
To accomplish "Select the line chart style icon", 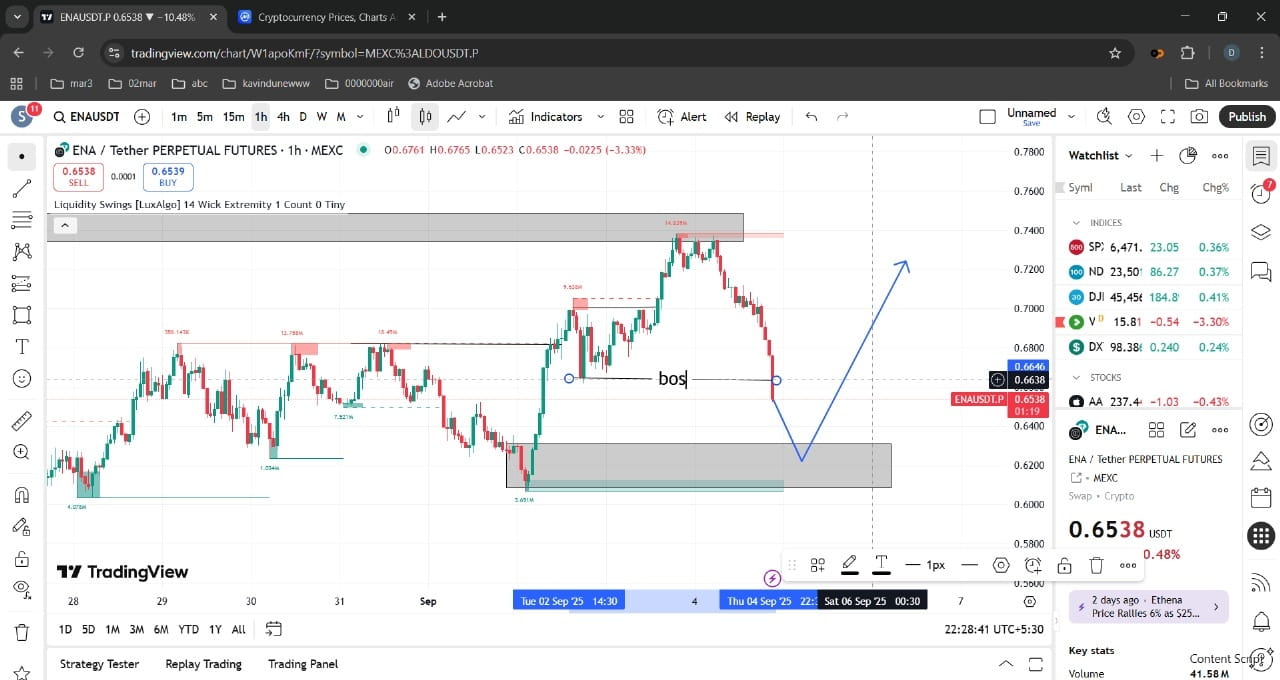I will [457, 117].
